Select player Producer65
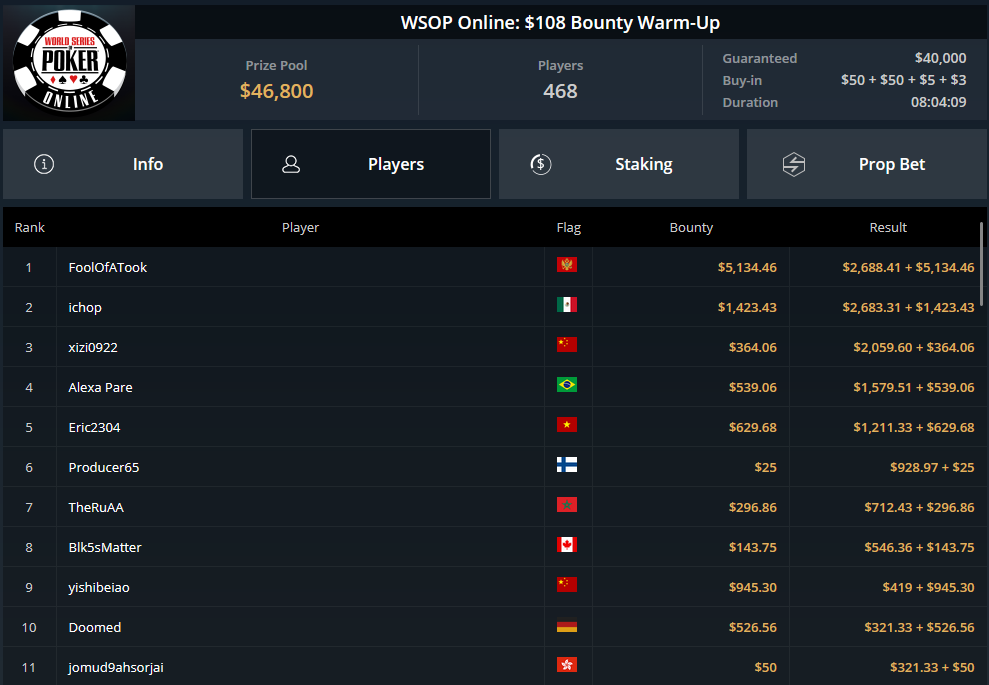 point(103,467)
